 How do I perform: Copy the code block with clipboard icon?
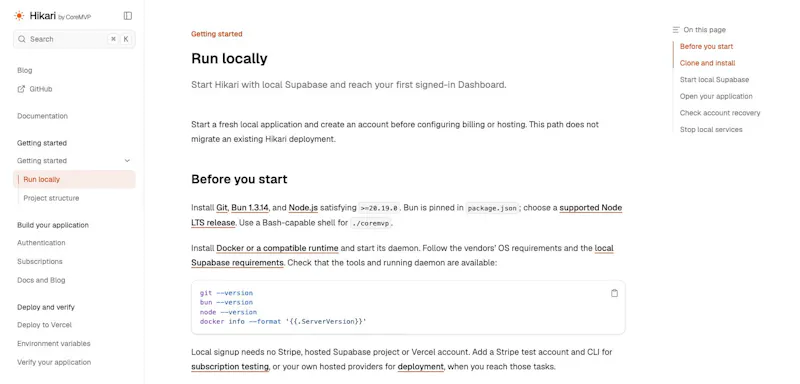tap(614, 293)
